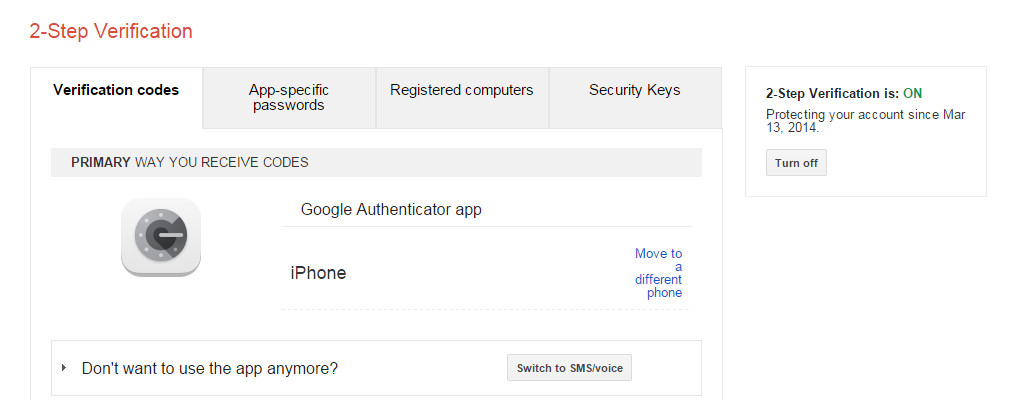Click the "2-Step Verification is:" status label

pyautogui.click(x=832, y=93)
